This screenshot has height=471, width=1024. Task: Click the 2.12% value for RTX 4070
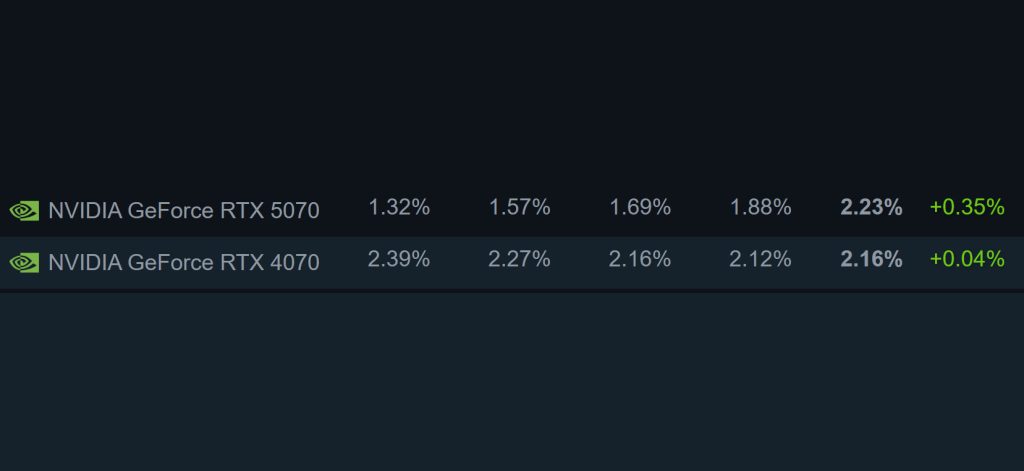760,260
